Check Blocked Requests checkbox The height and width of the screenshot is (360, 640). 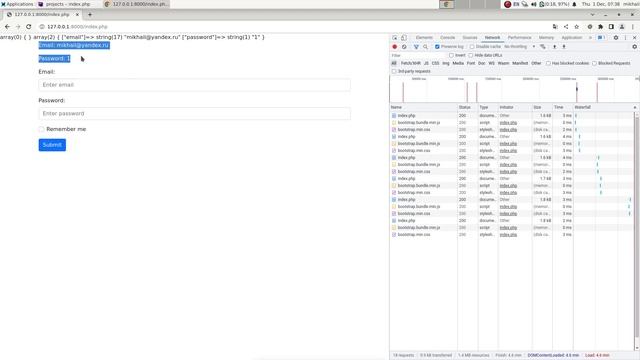(594, 63)
